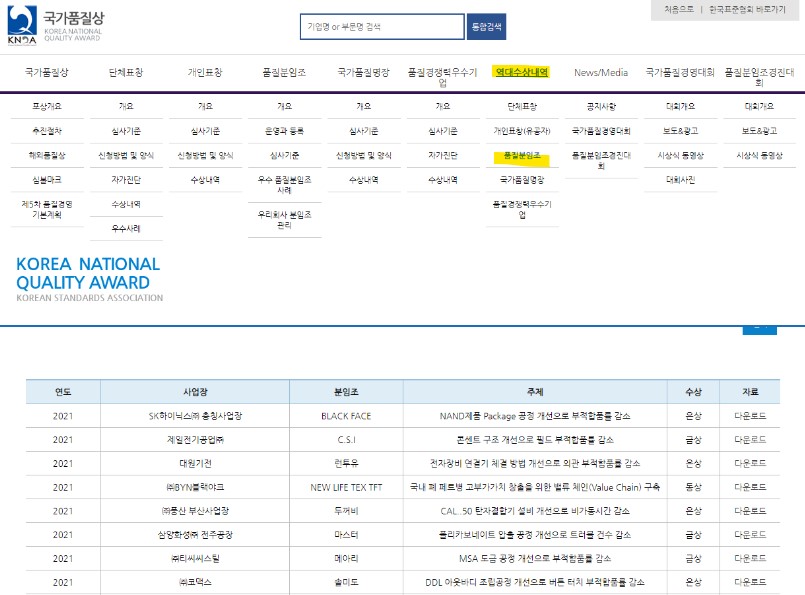Download file for 대원기전 row
The height and width of the screenshot is (595, 805).
750,464
